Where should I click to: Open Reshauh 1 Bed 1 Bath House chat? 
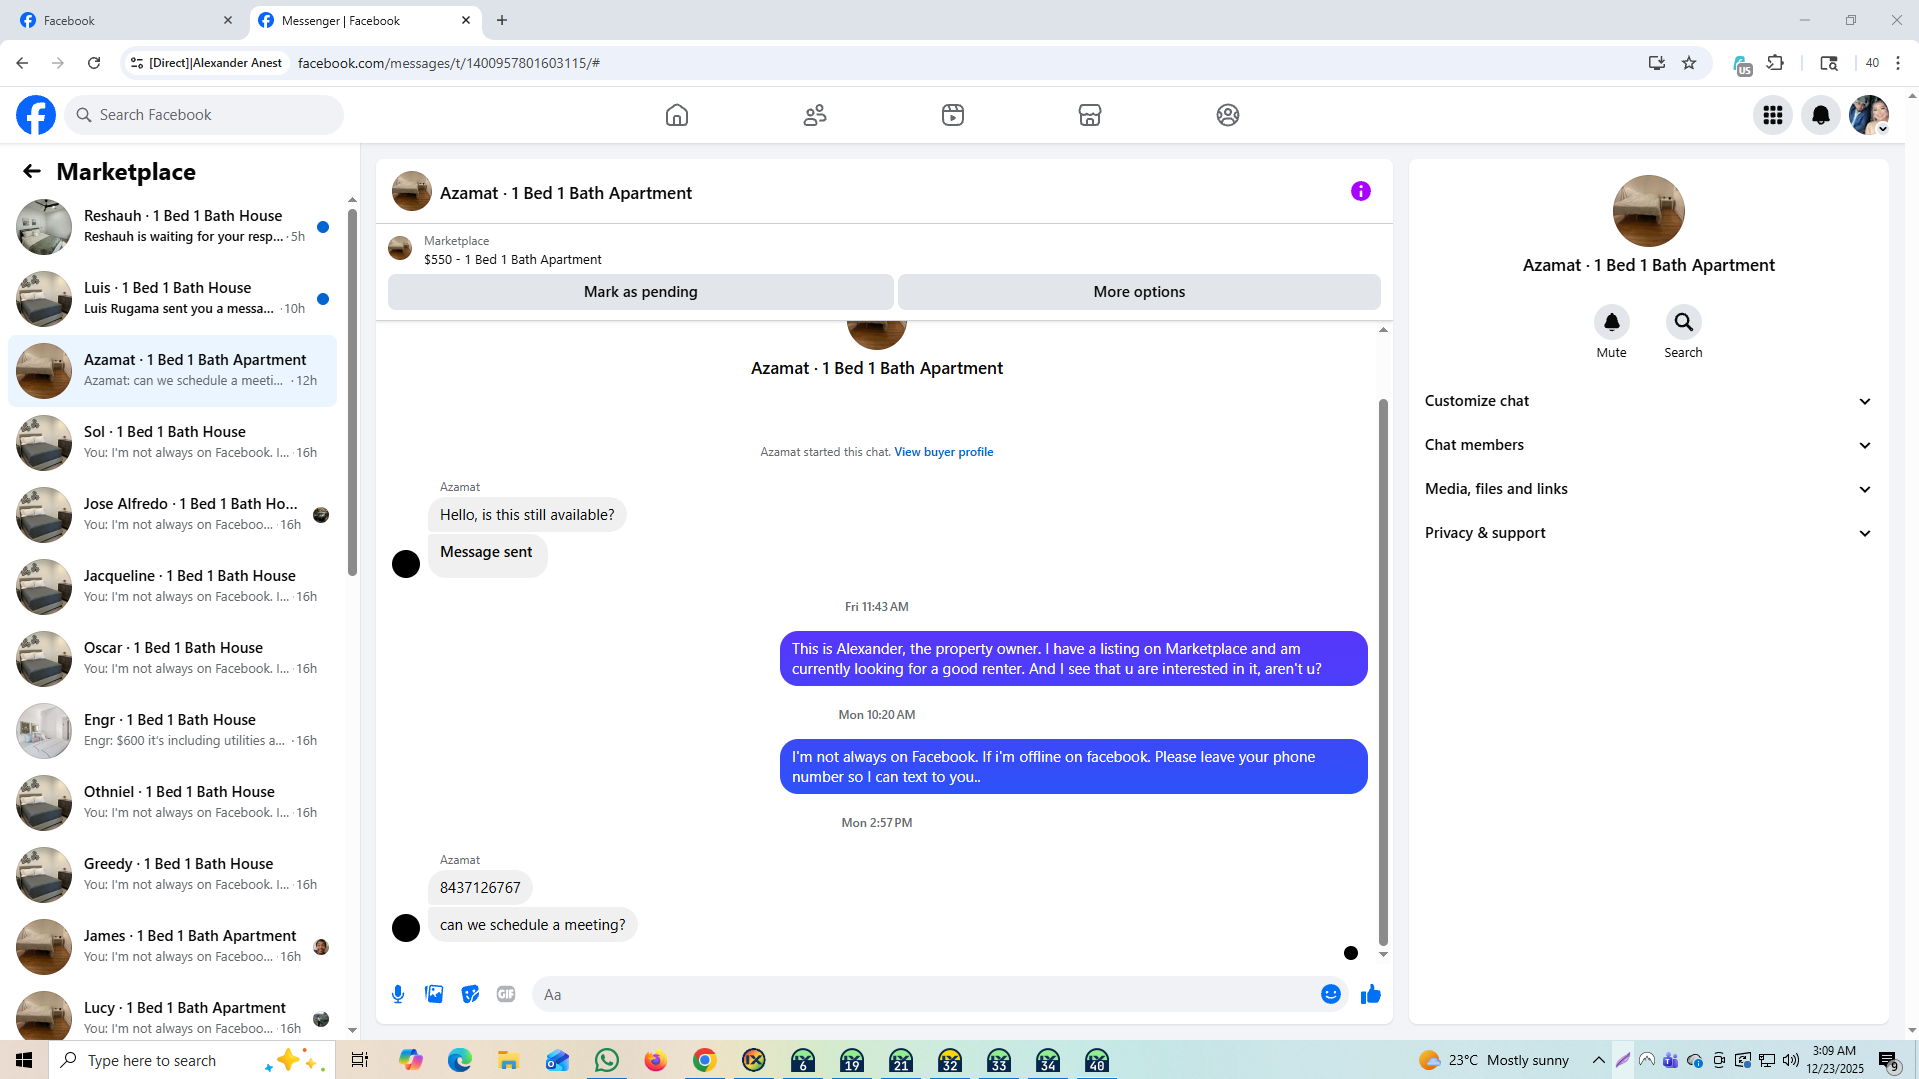click(x=173, y=226)
